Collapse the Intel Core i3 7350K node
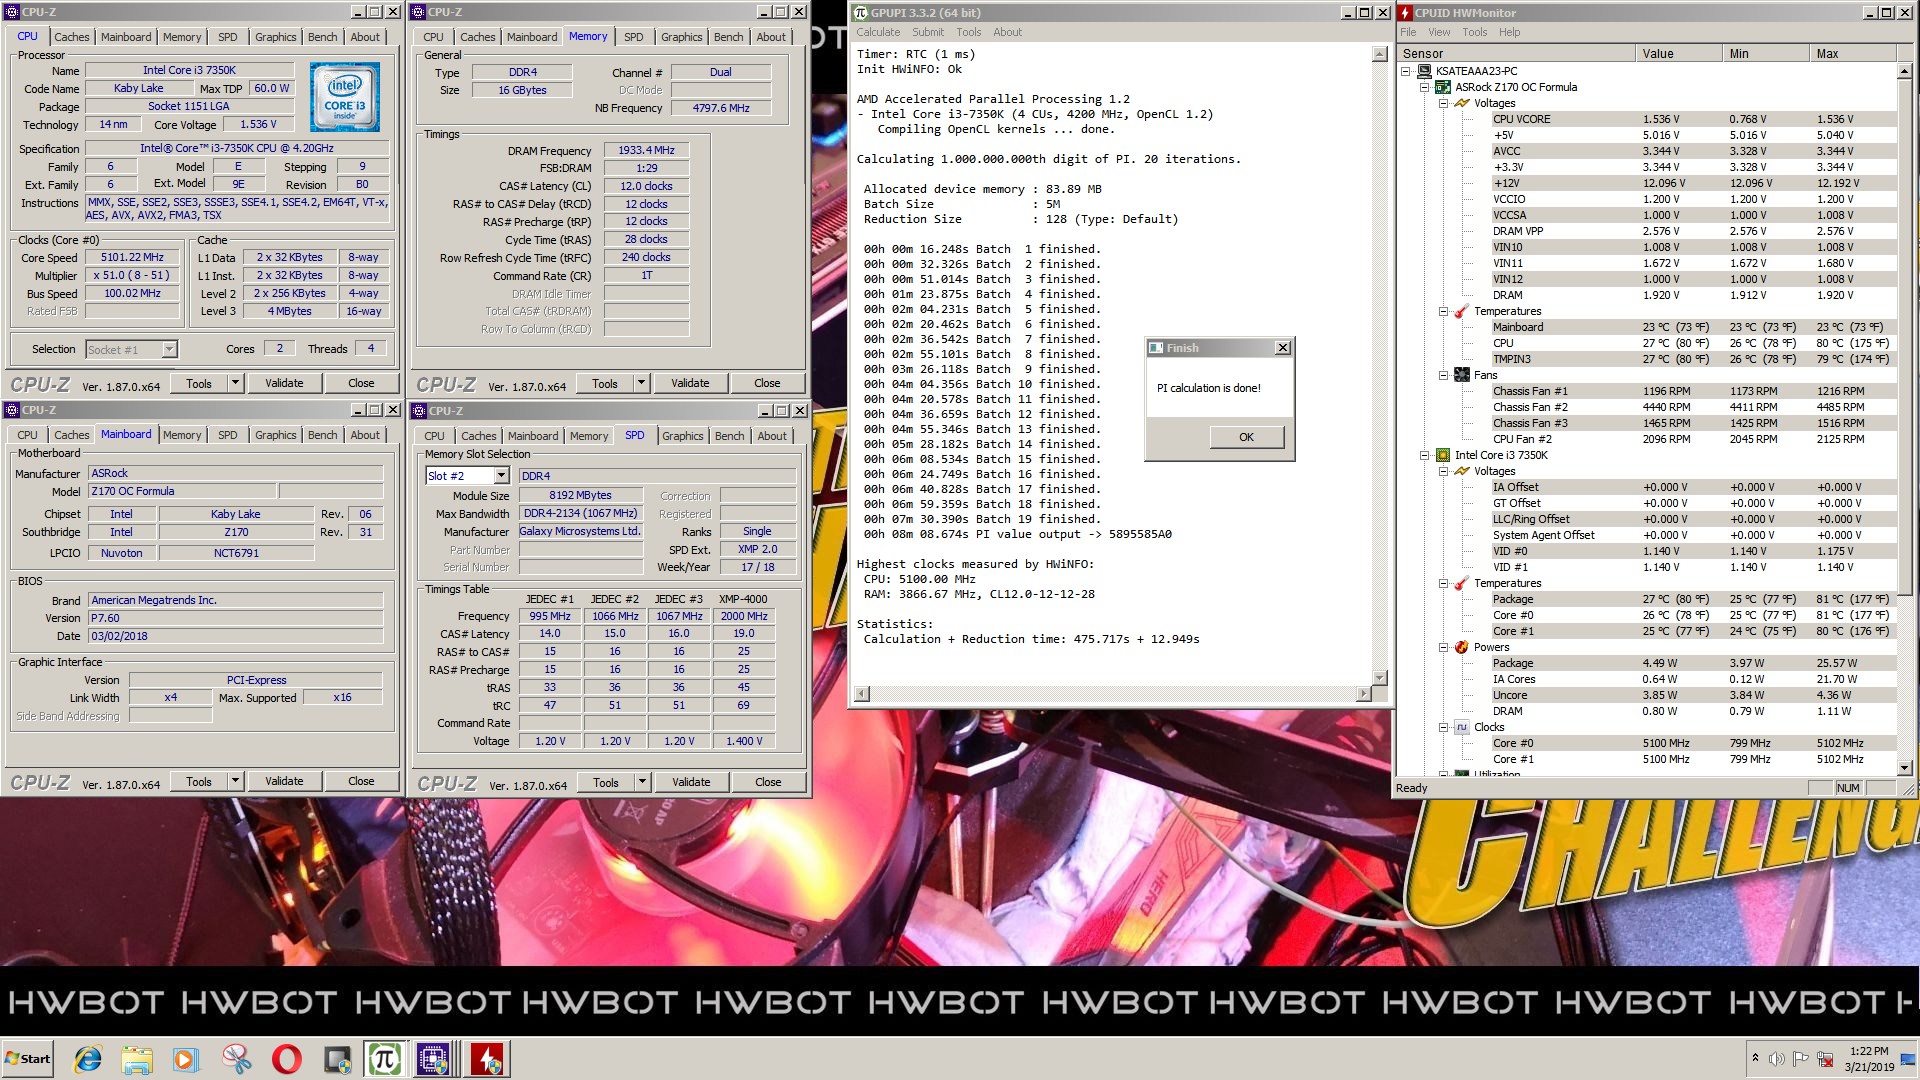 (1425, 455)
